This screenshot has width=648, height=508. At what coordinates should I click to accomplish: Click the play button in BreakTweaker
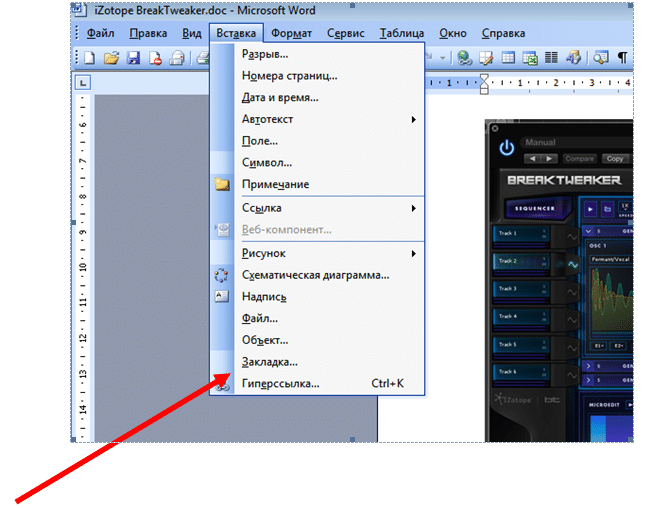(590, 210)
